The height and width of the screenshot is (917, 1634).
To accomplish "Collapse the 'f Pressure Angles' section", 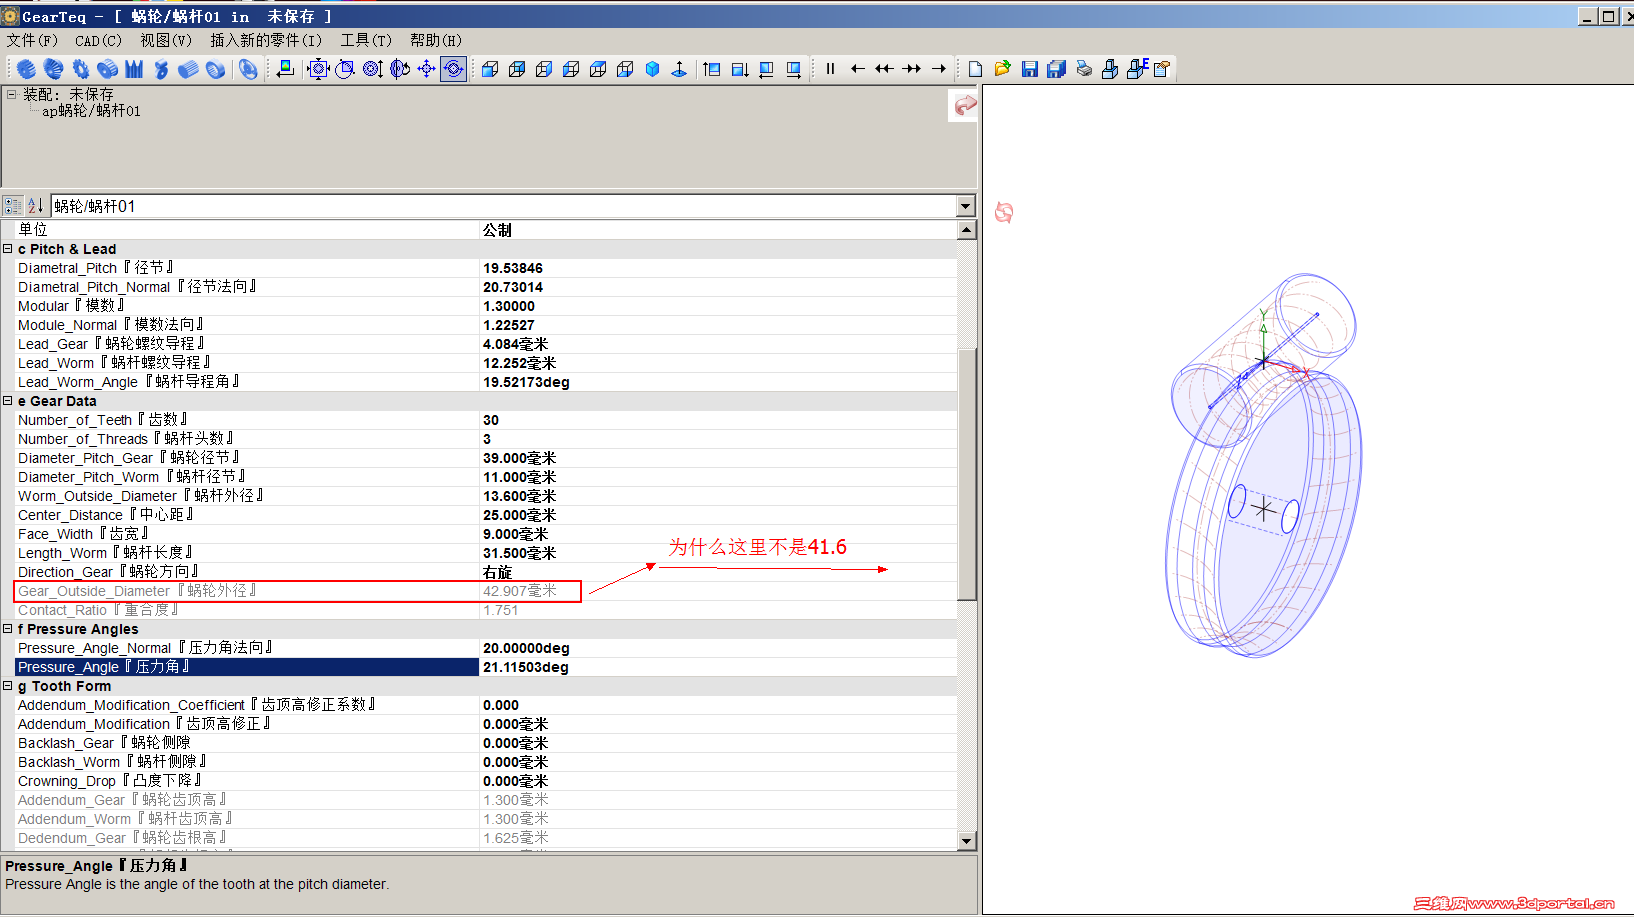I will tap(8, 629).
